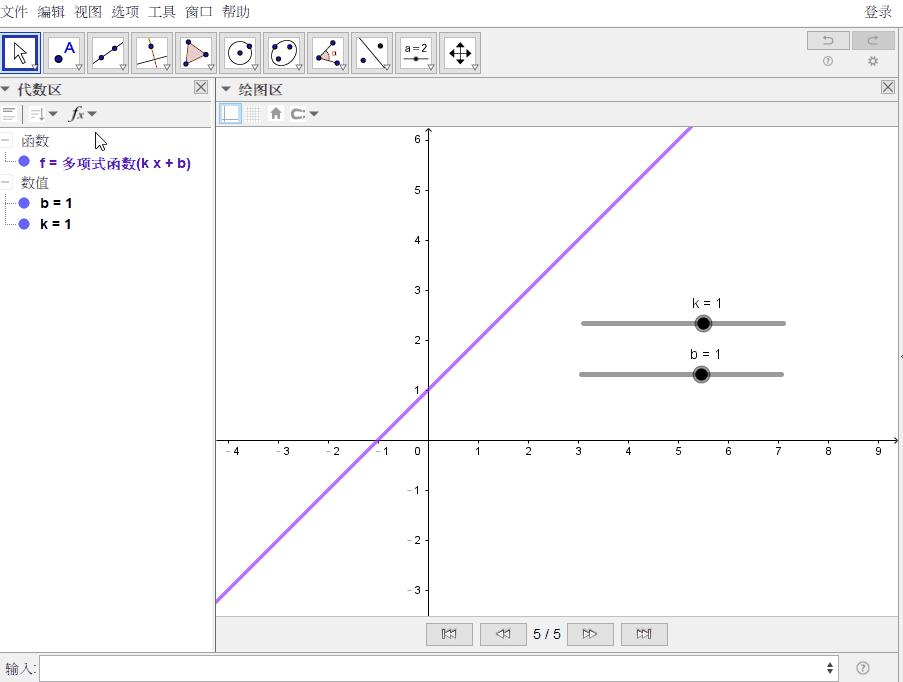
Task: Click the 登录 sign-in link
Action: coord(878,12)
